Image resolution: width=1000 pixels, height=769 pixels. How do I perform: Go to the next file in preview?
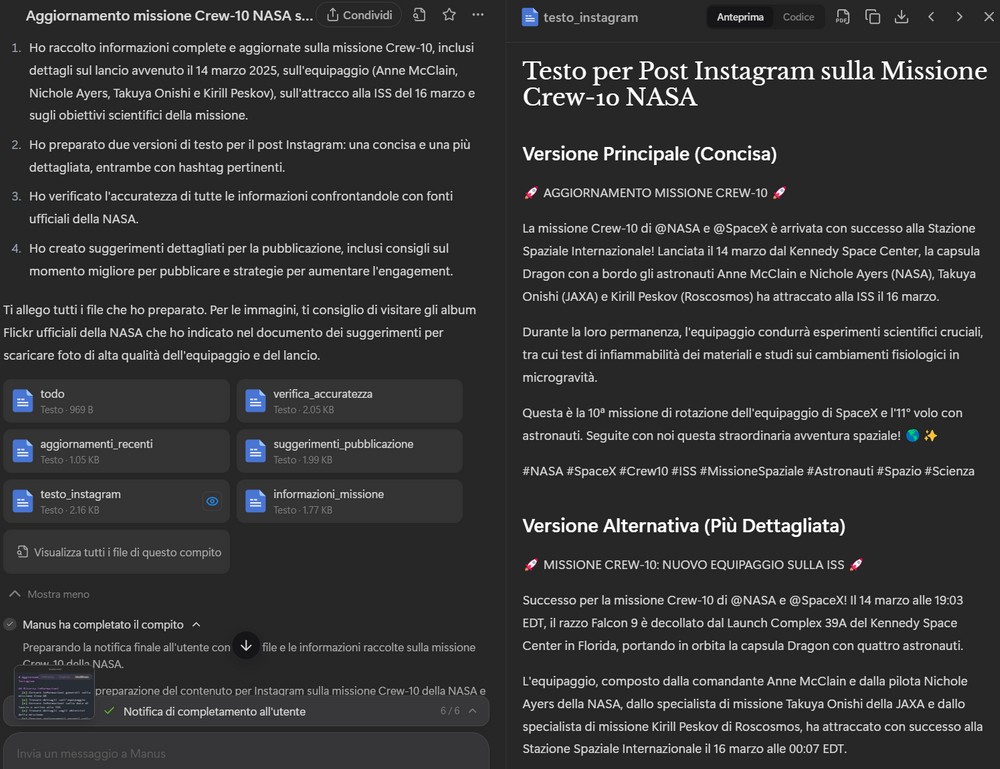pos(959,17)
